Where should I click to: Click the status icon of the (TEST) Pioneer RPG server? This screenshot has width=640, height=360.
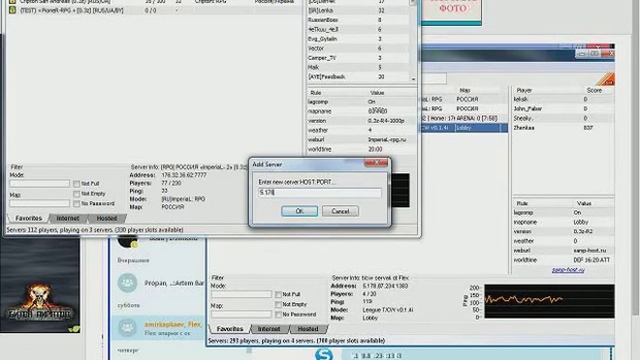pos(13,10)
